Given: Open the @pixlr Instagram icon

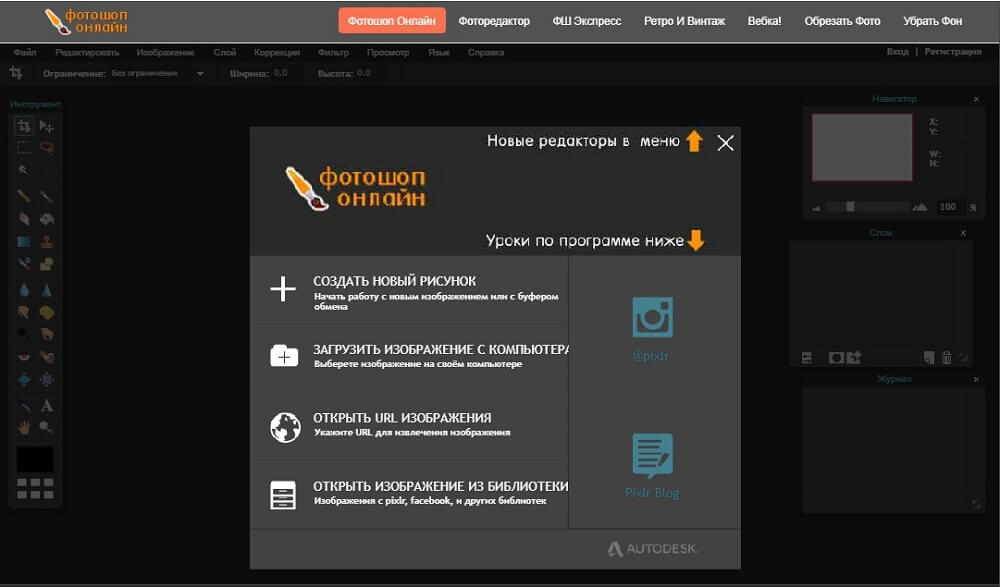Looking at the screenshot, I should pos(652,317).
